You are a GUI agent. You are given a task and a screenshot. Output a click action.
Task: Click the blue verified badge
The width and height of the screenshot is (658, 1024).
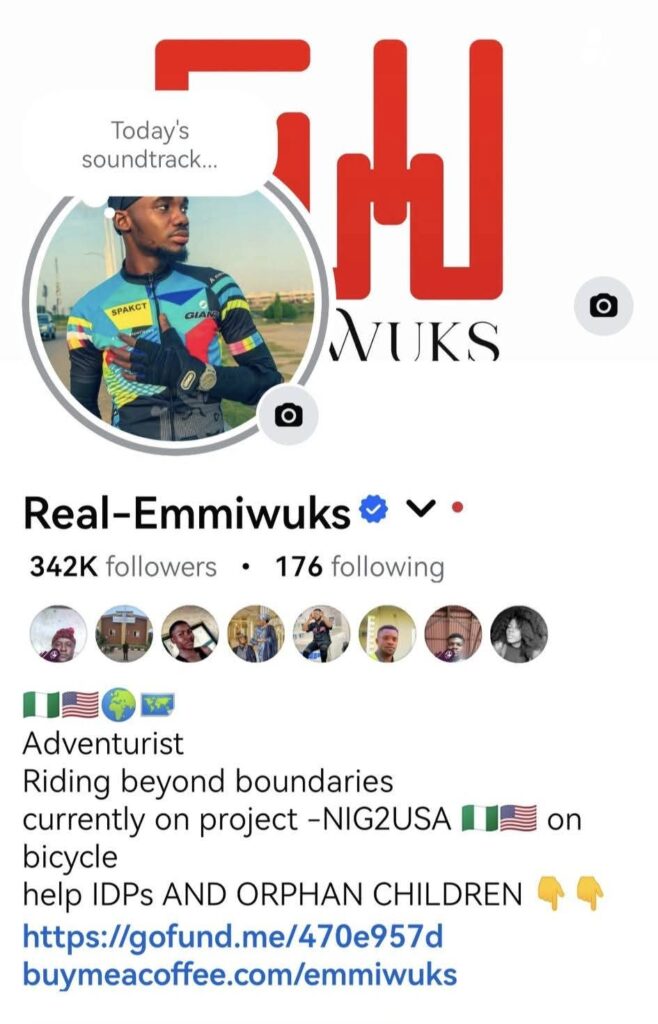pyautogui.click(x=374, y=509)
